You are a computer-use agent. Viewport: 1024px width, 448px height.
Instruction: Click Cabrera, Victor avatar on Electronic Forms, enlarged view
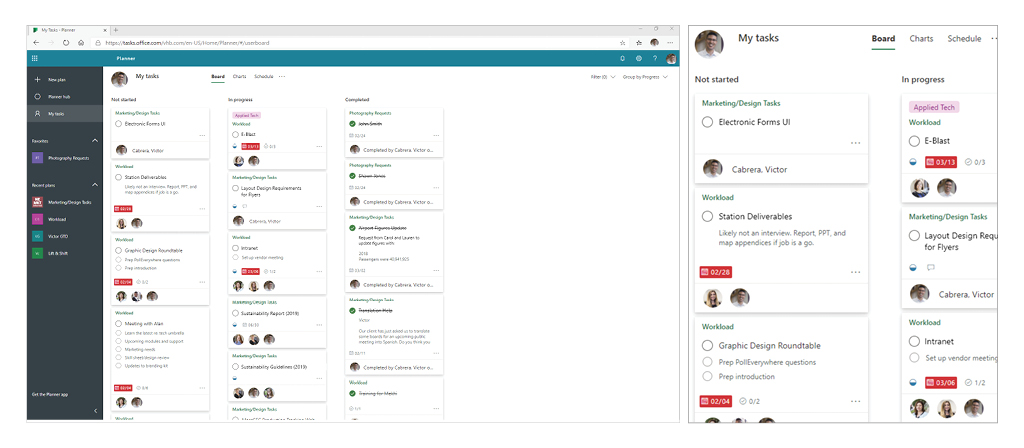coord(712,168)
